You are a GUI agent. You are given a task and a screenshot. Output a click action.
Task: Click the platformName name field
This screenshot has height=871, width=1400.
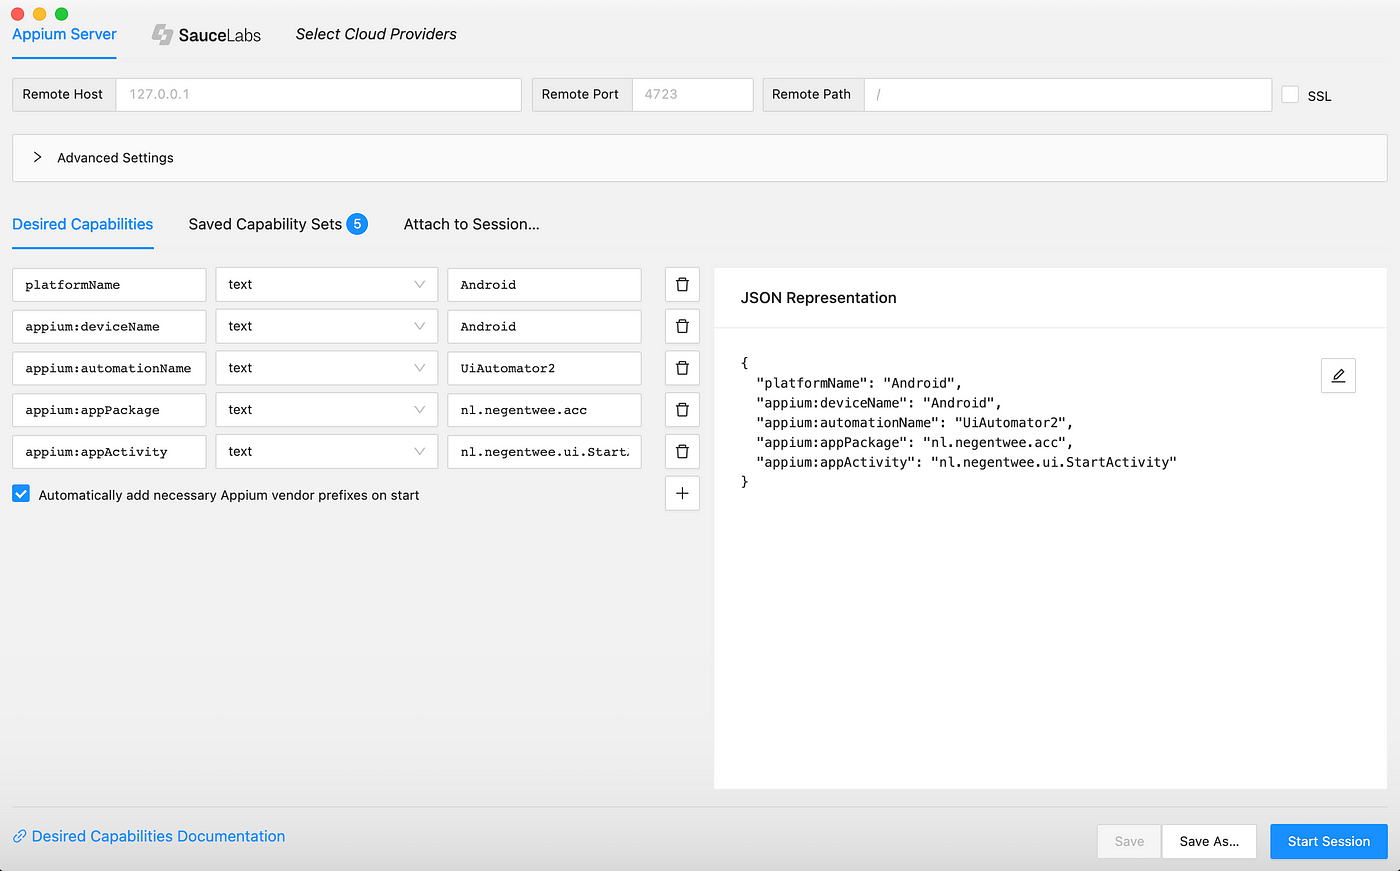pos(109,285)
